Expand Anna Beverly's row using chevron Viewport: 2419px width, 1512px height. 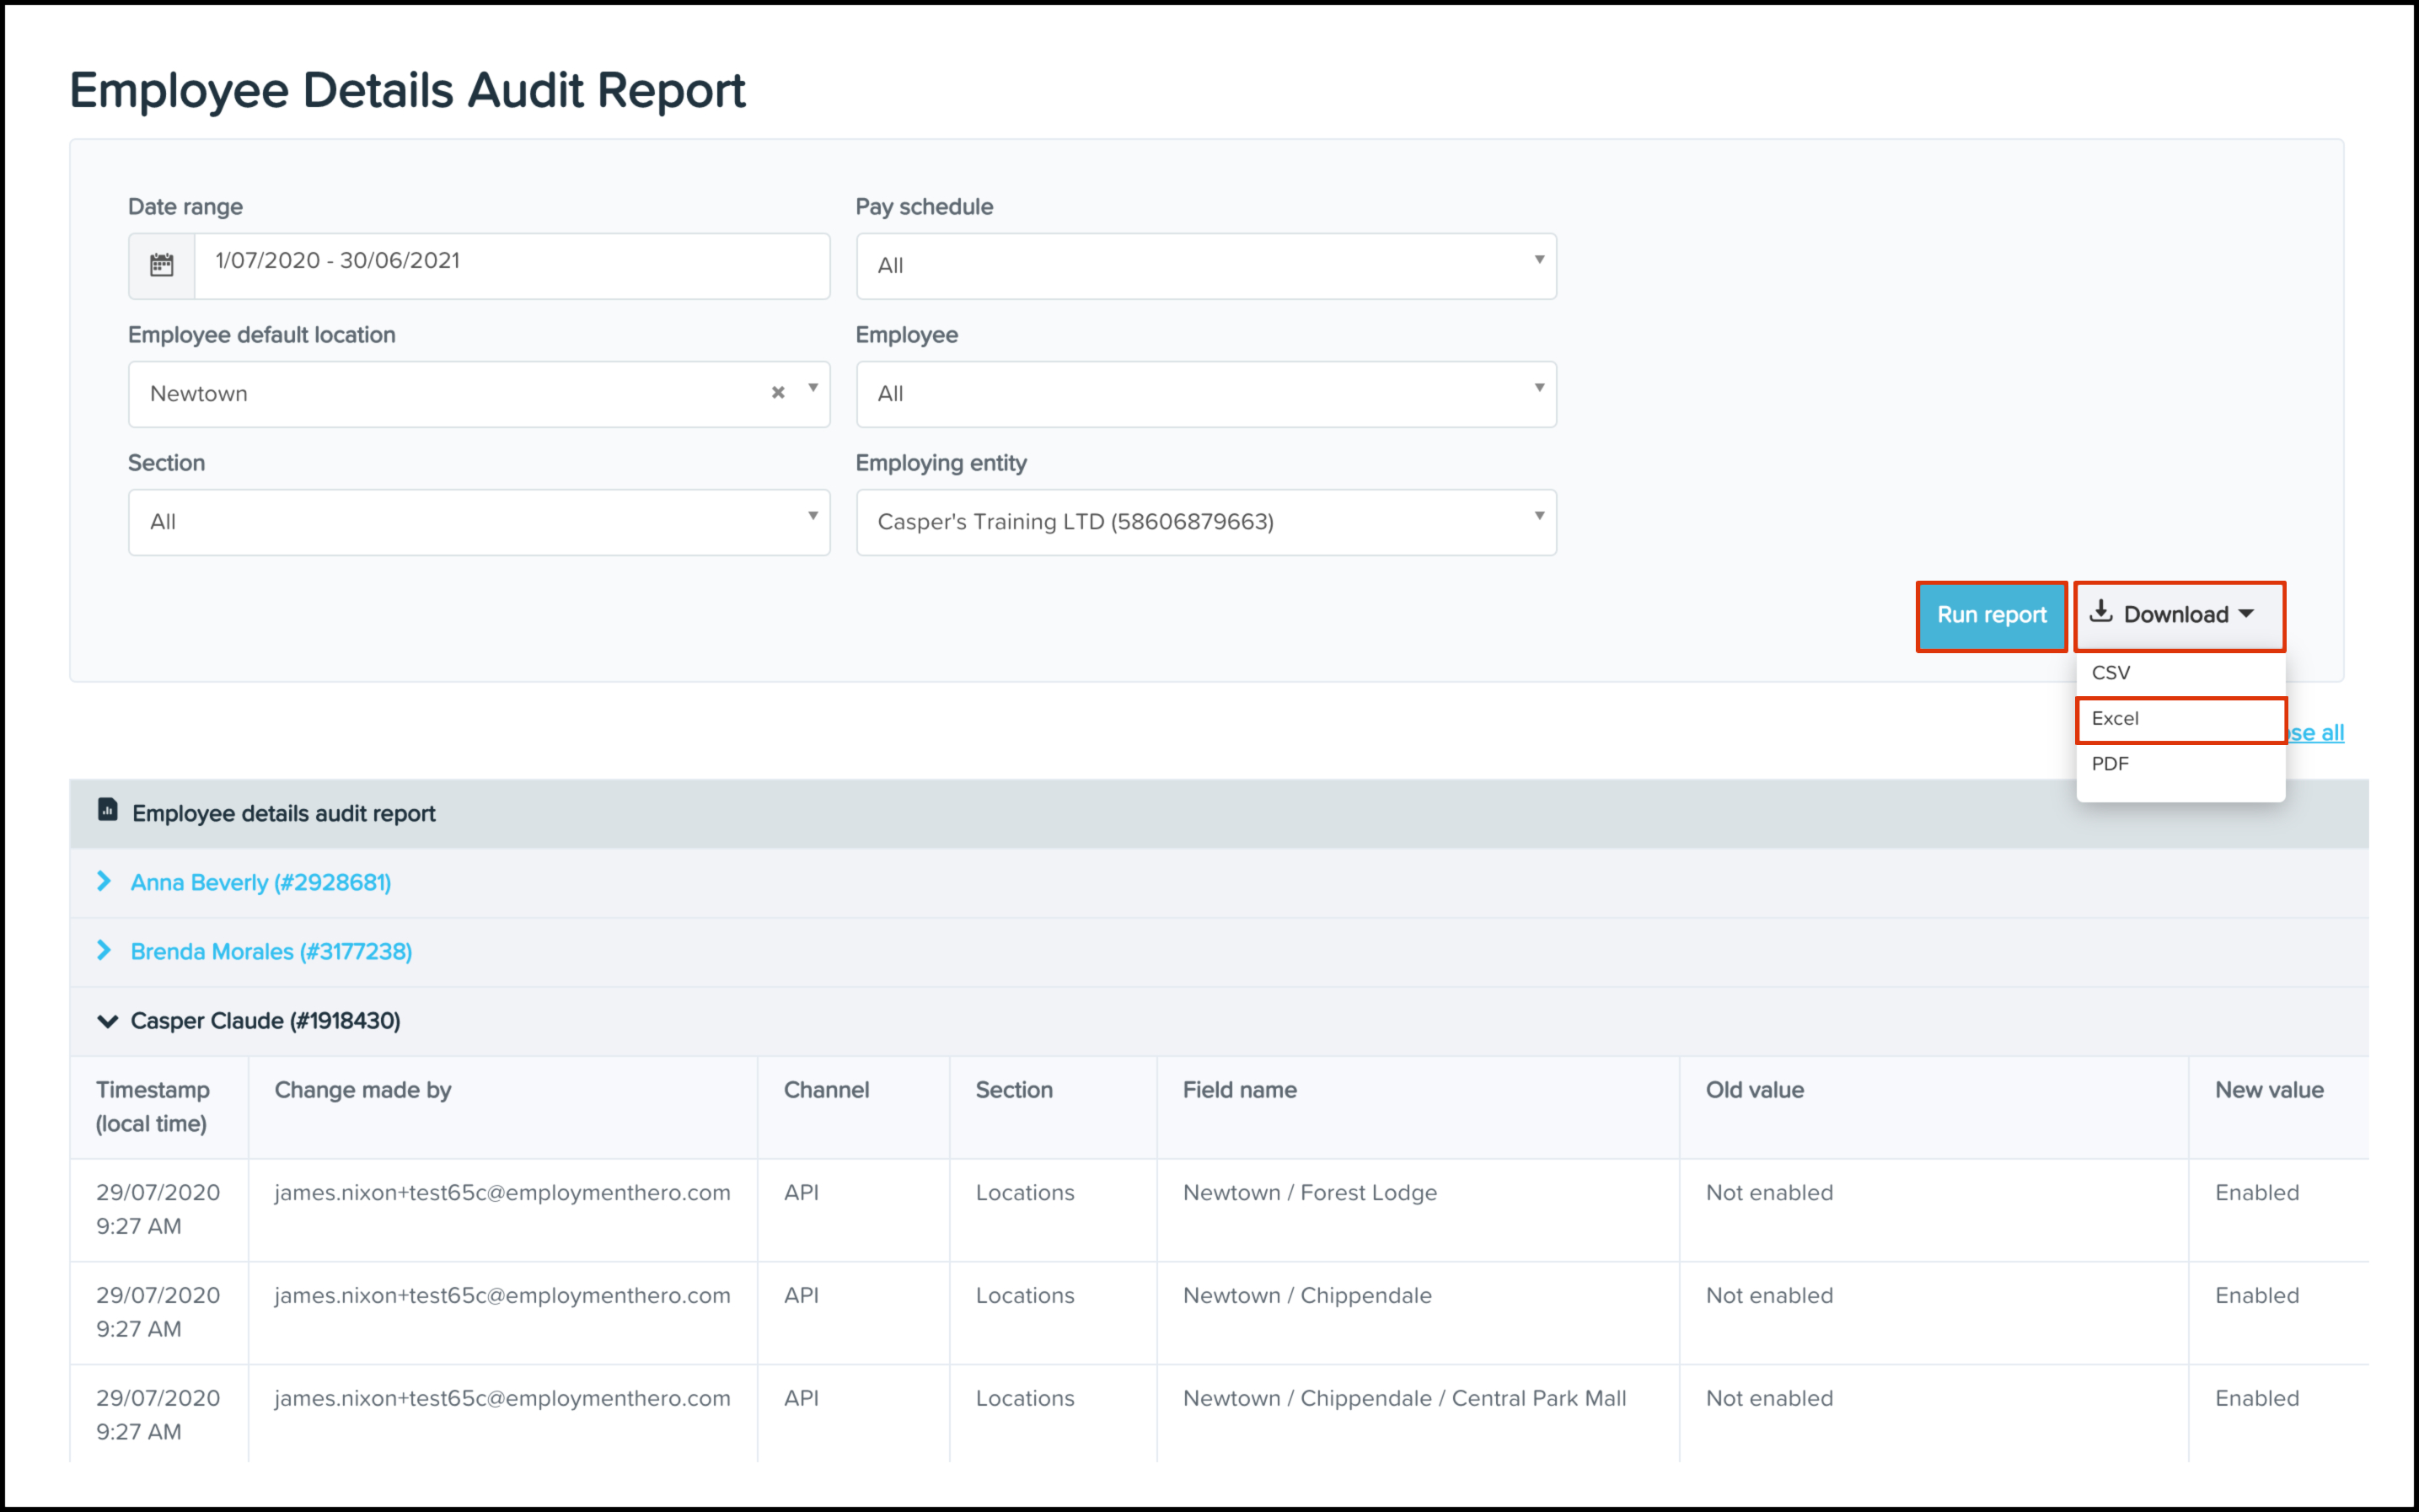click(x=104, y=881)
